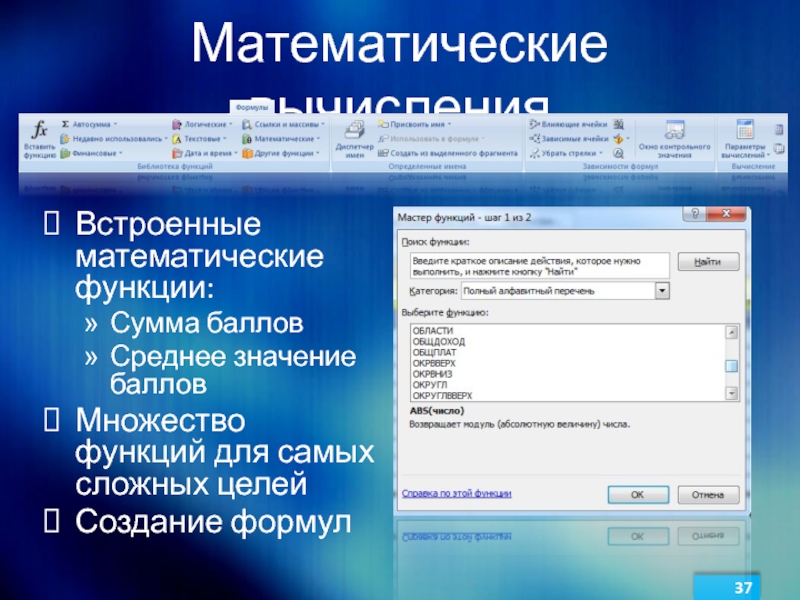The height and width of the screenshot is (600, 800).
Task: Click the function list scroll up arrow
Action: point(732,332)
